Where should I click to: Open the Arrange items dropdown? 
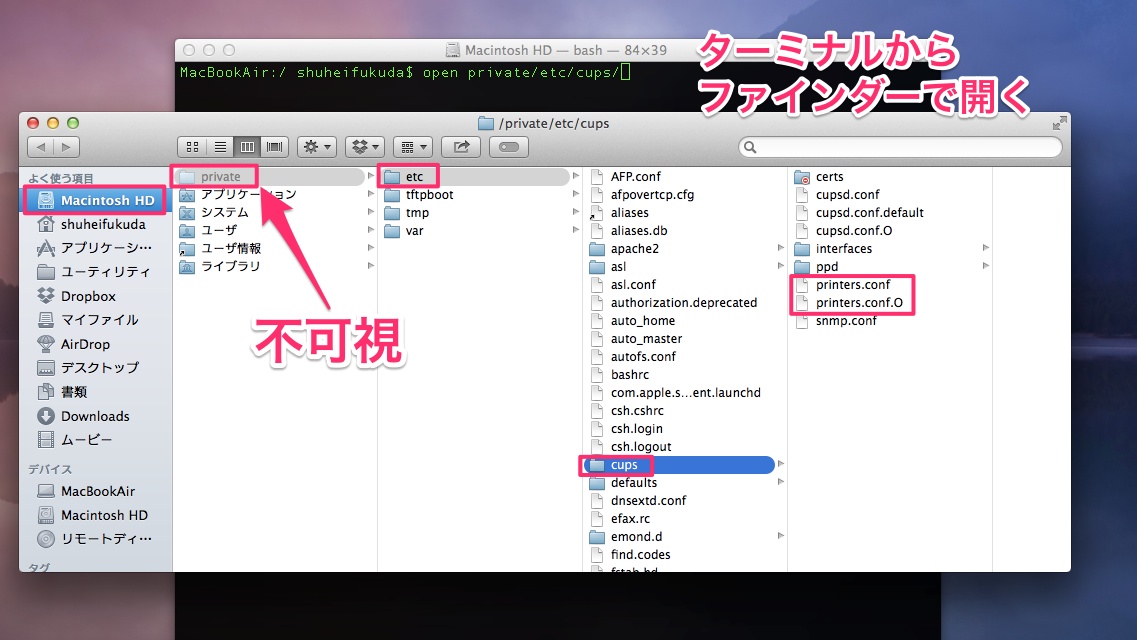click(x=413, y=147)
